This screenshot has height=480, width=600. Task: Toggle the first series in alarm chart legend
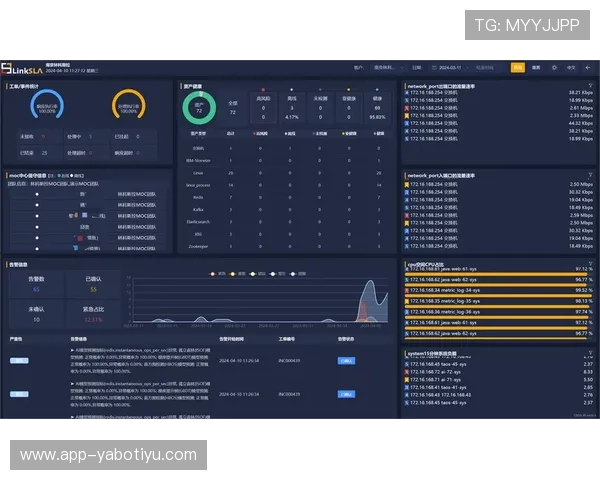coord(212,273)
